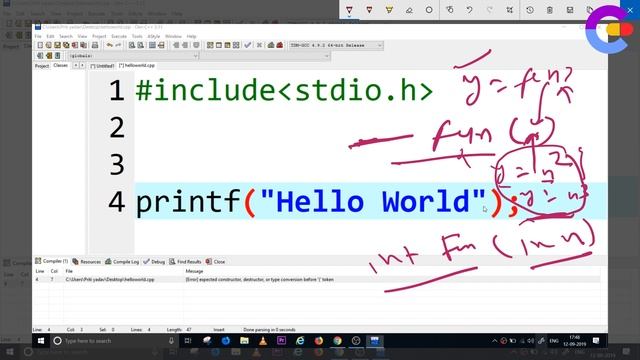Click the Windows Start button
Viewport: 640px width, 360px height.
(x=41, y=340)
